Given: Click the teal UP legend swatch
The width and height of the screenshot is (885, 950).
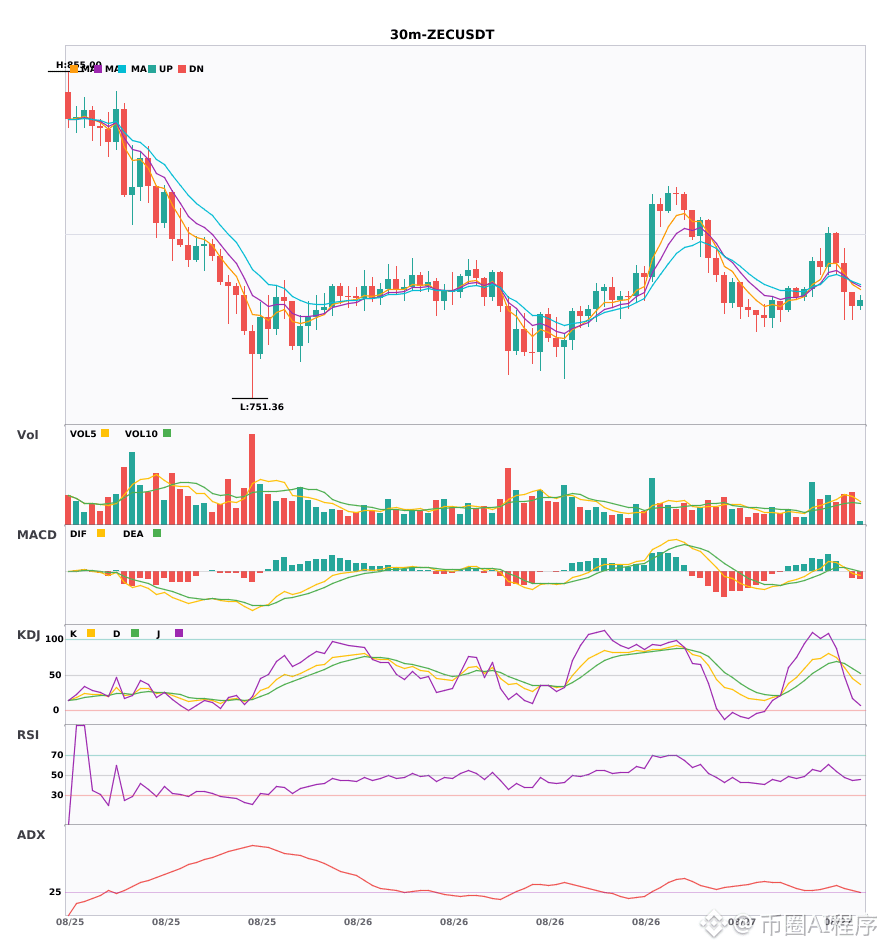Looking at the screenshot, I should click(x=151, y=69).
